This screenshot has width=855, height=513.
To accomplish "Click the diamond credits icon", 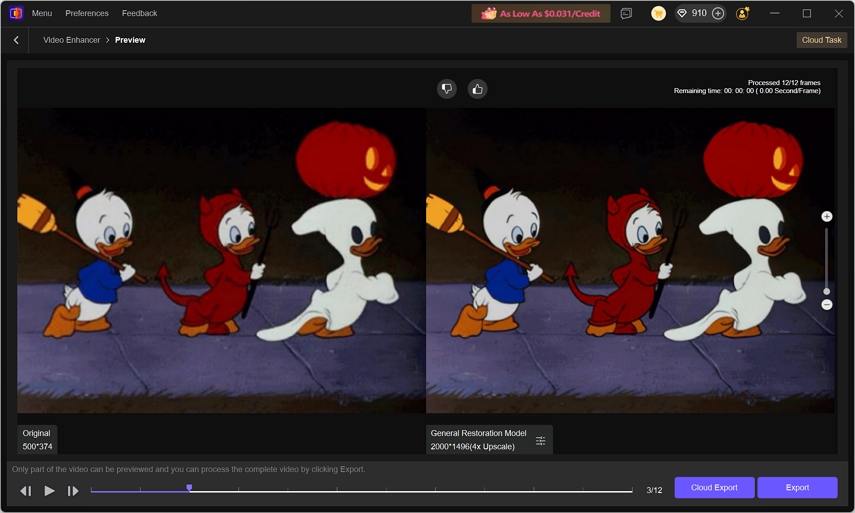I will pos(682,14).
